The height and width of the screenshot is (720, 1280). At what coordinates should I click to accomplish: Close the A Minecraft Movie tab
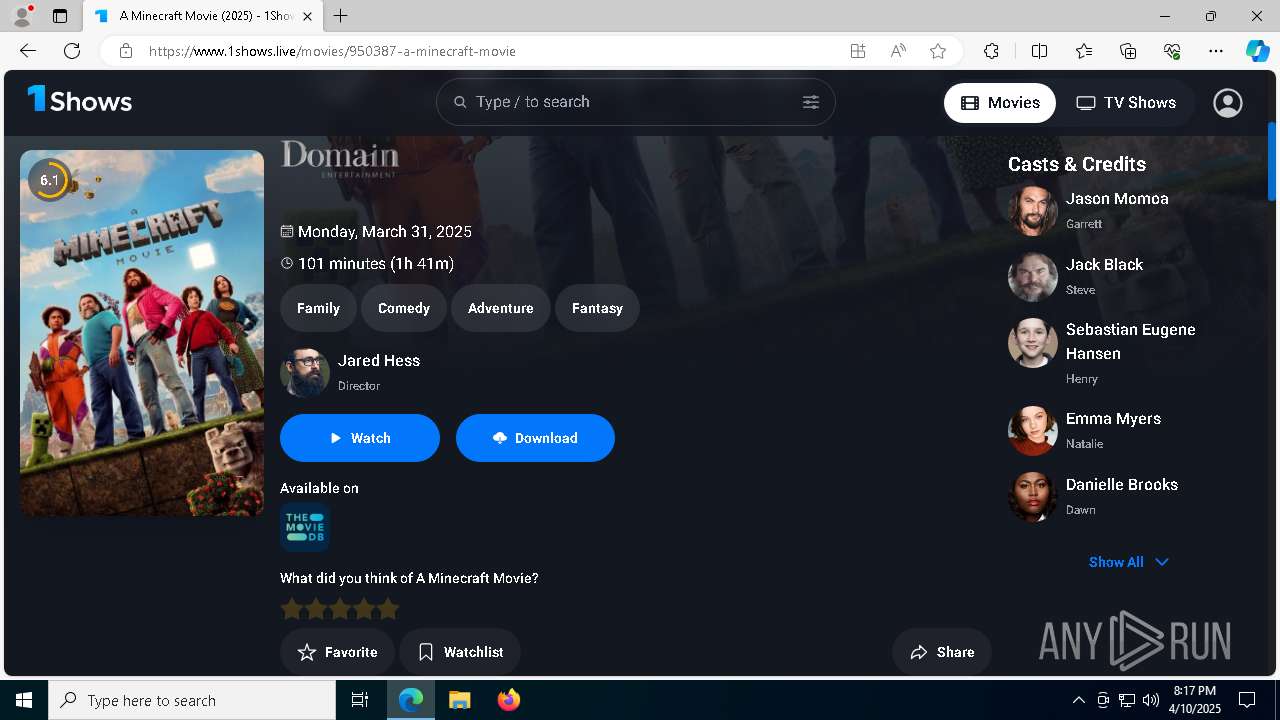pos(307,16)
